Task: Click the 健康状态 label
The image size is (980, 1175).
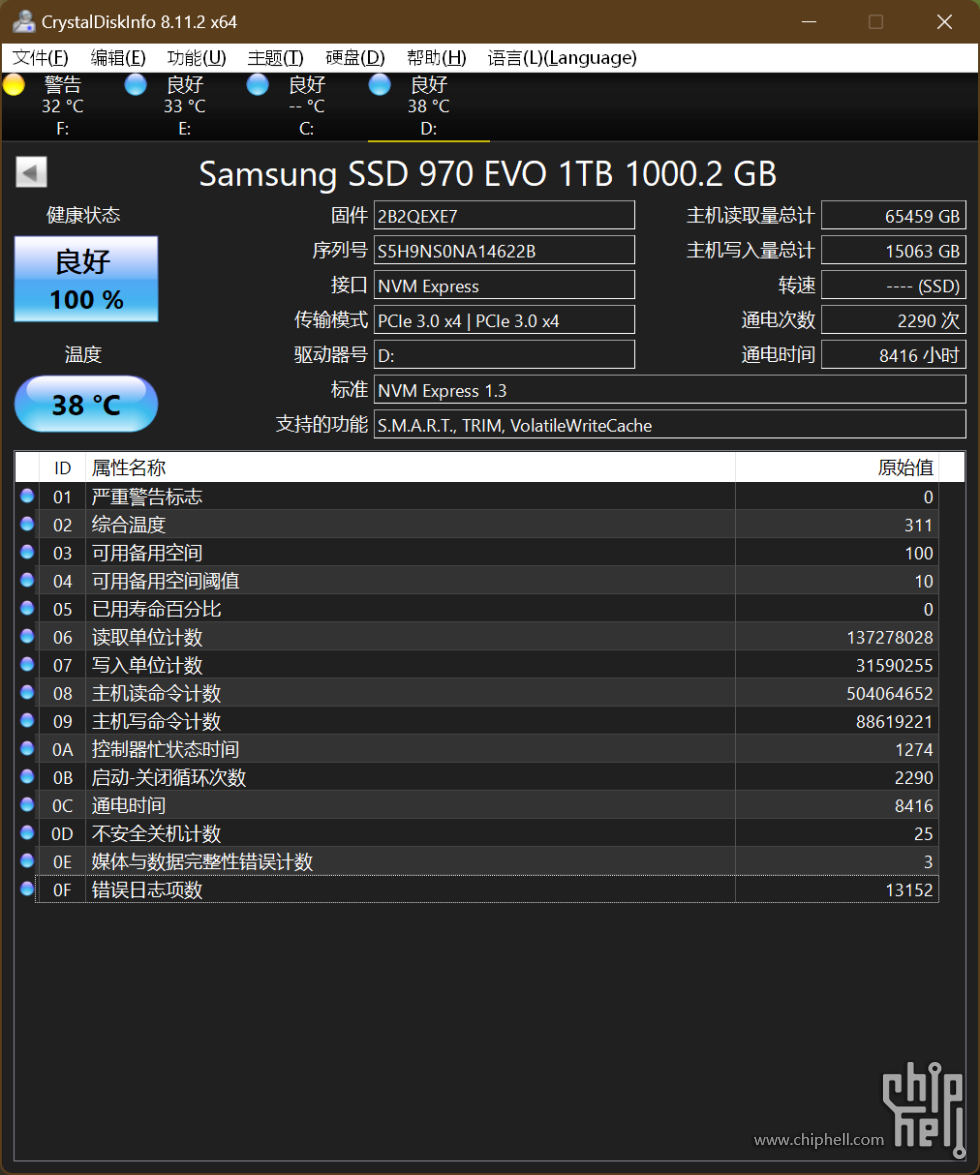Action: 83,216
